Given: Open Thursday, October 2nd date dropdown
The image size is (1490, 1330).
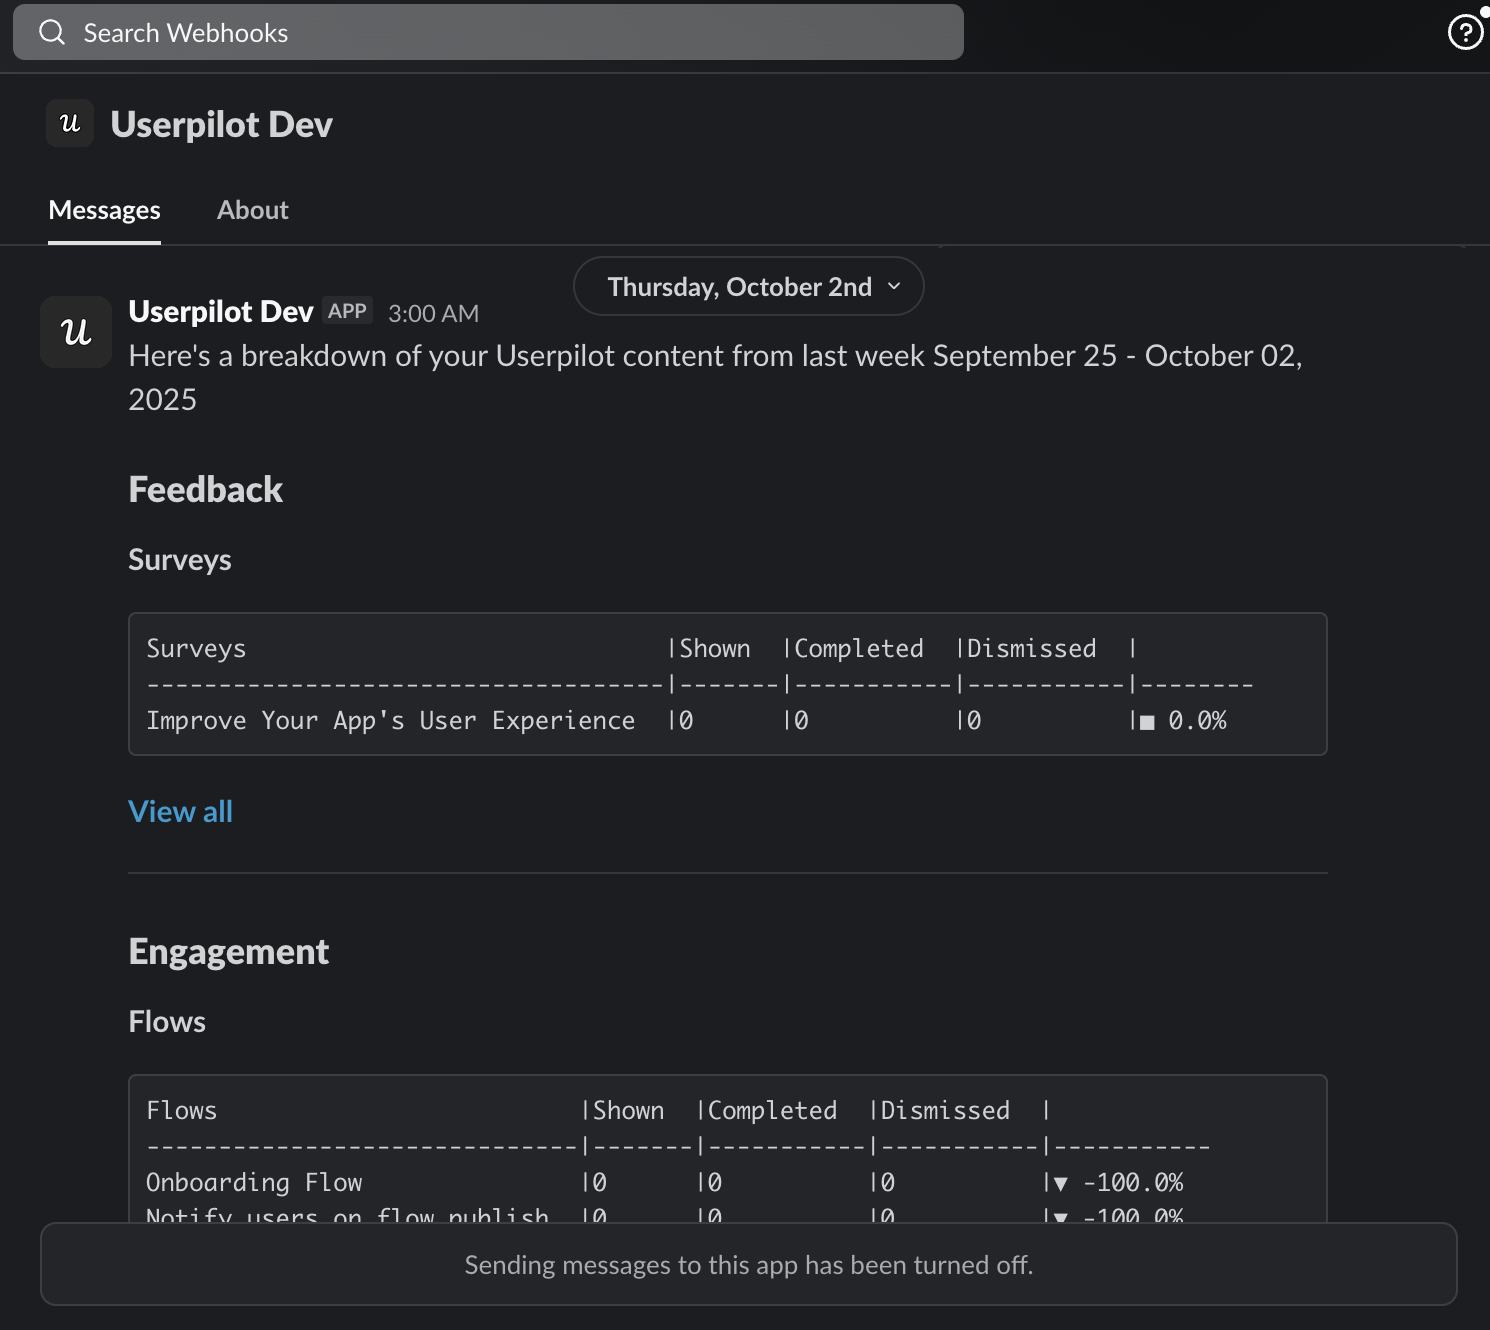Looking at the screenshot, I should [748, 287].
